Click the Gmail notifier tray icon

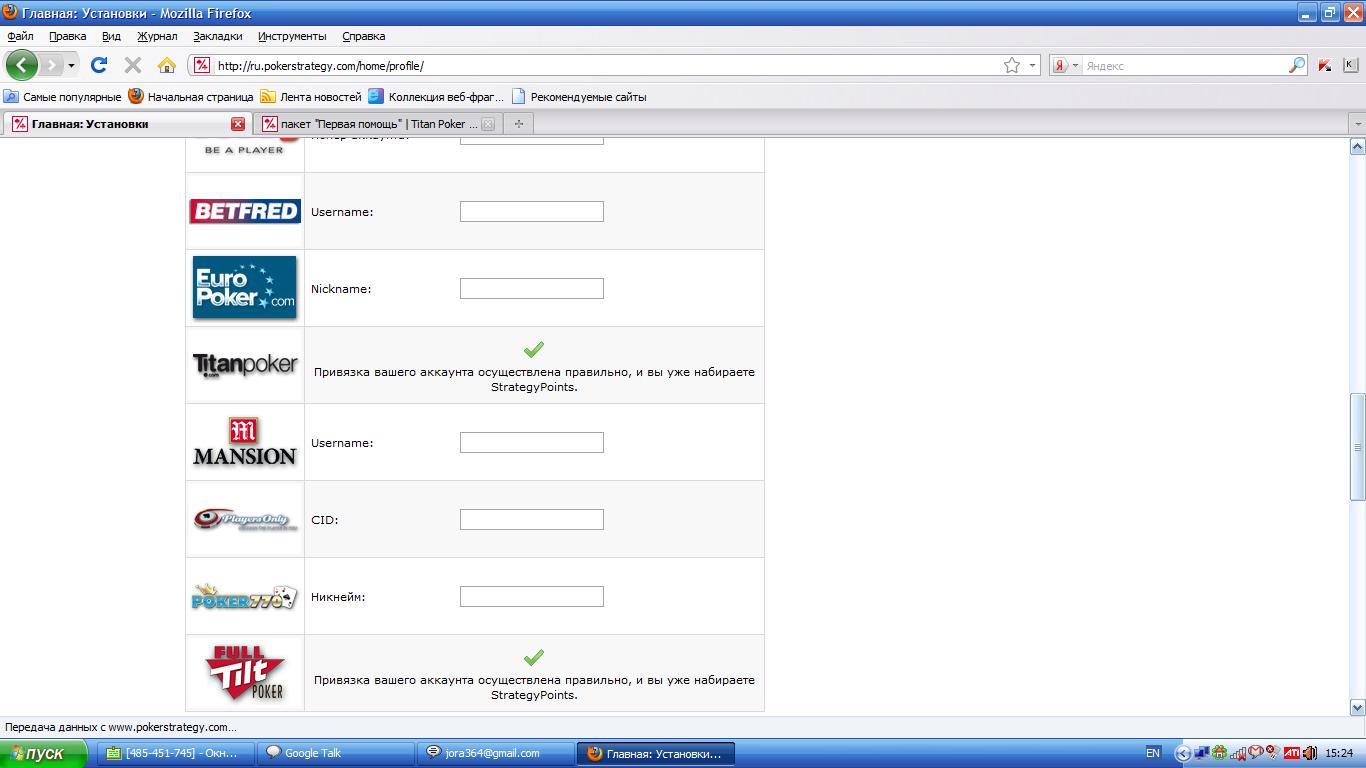pyautogui.click(x=1256, y=753)
